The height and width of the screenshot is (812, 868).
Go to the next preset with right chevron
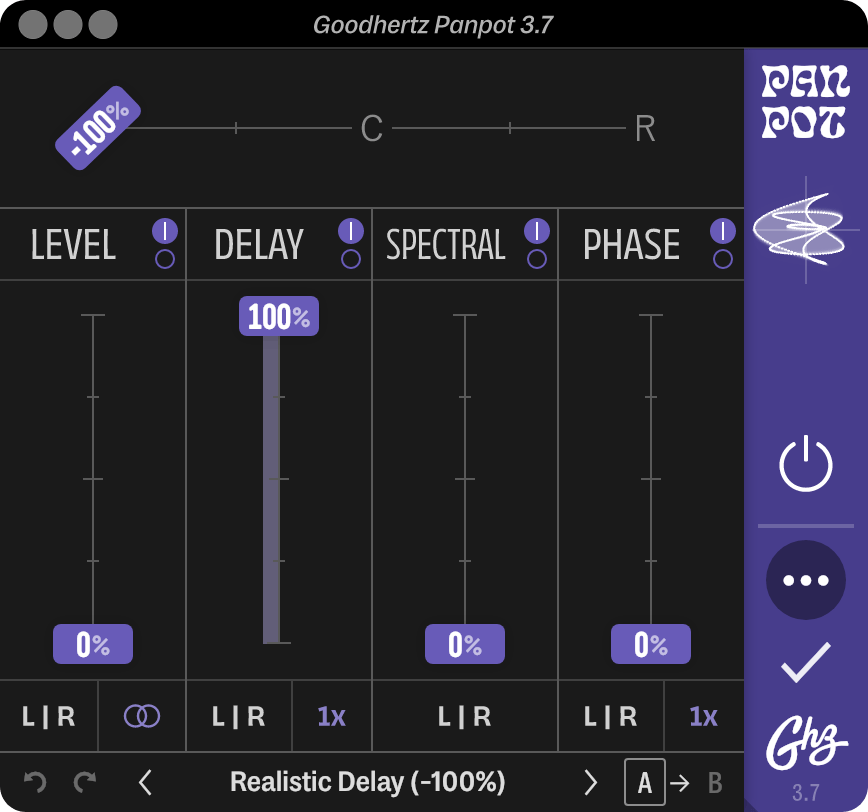(591, 783)
